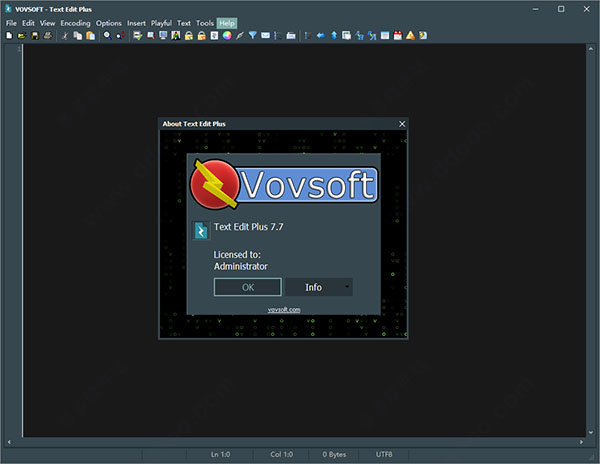Click the Print toolbar icon
This screenshot has height=464, width=600.
(x=48, y=36)
